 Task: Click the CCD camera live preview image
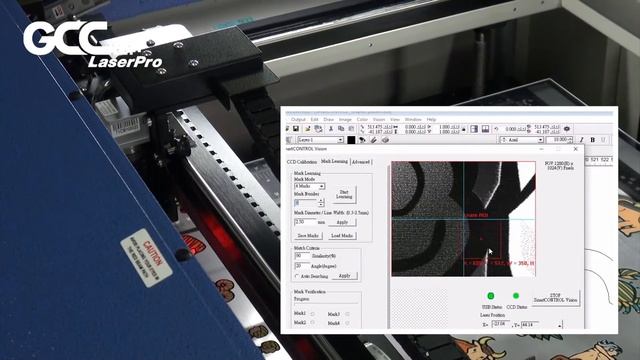463,219
